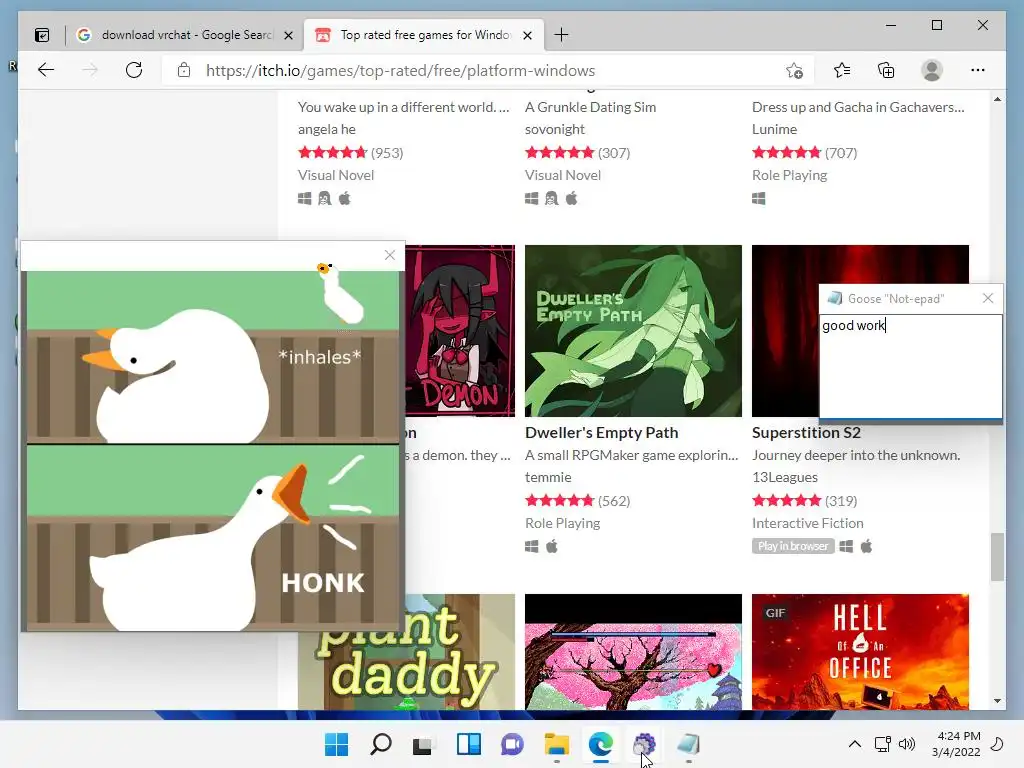1024x768 pixels.
Task: Open the Favorites list icon
Action: coord(842,70)
